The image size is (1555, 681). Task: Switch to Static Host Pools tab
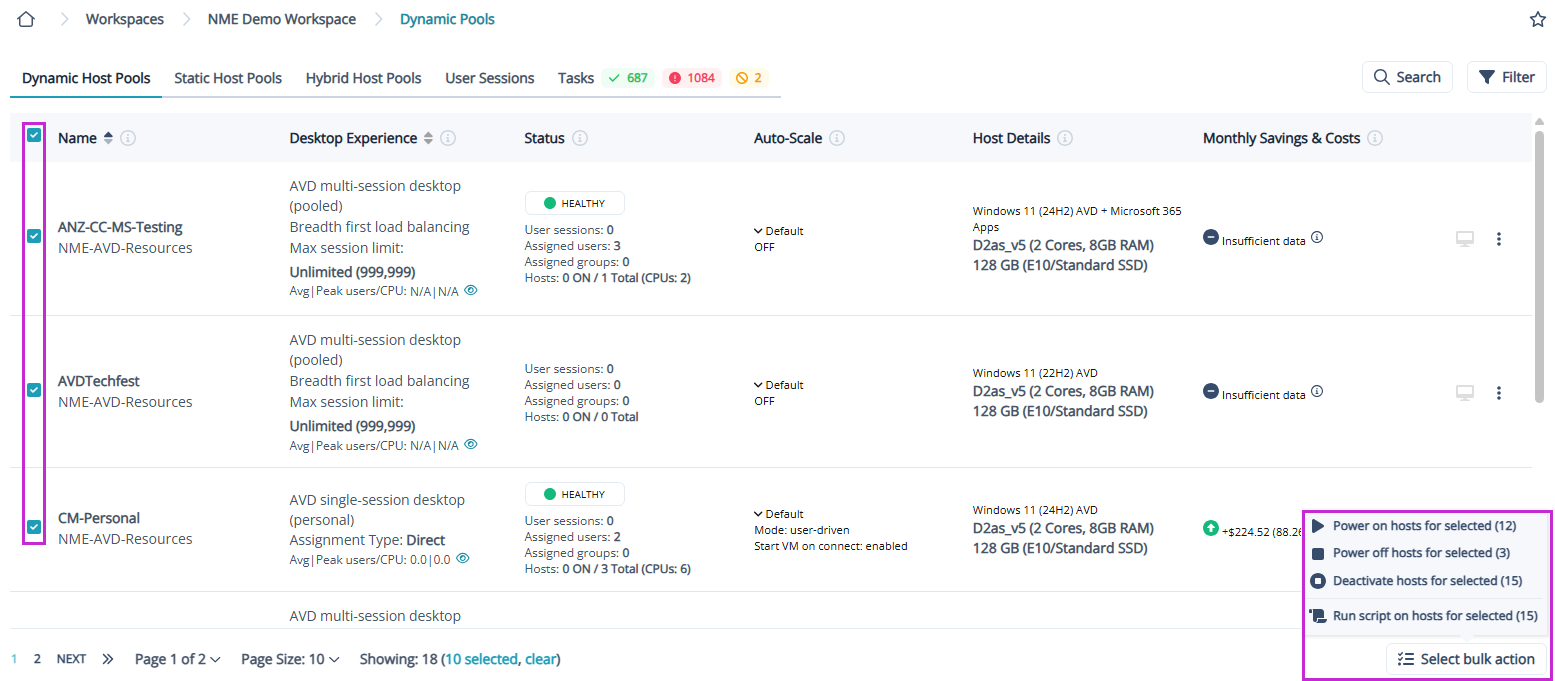pos(228,78)
